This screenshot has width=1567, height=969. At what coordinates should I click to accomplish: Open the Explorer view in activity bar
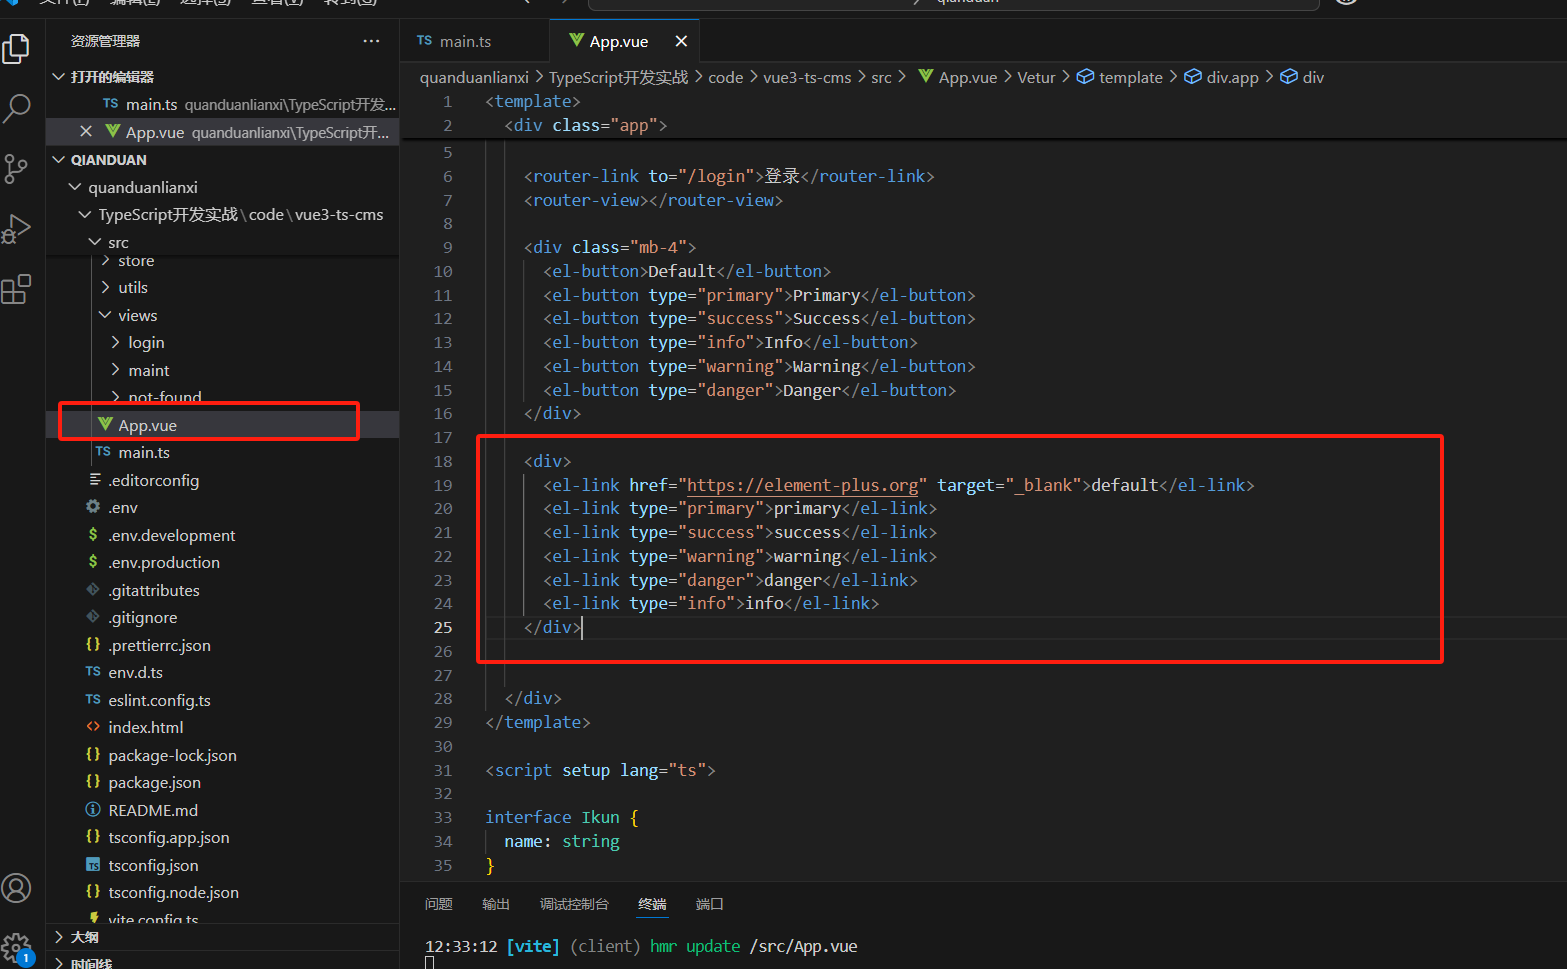17,48
